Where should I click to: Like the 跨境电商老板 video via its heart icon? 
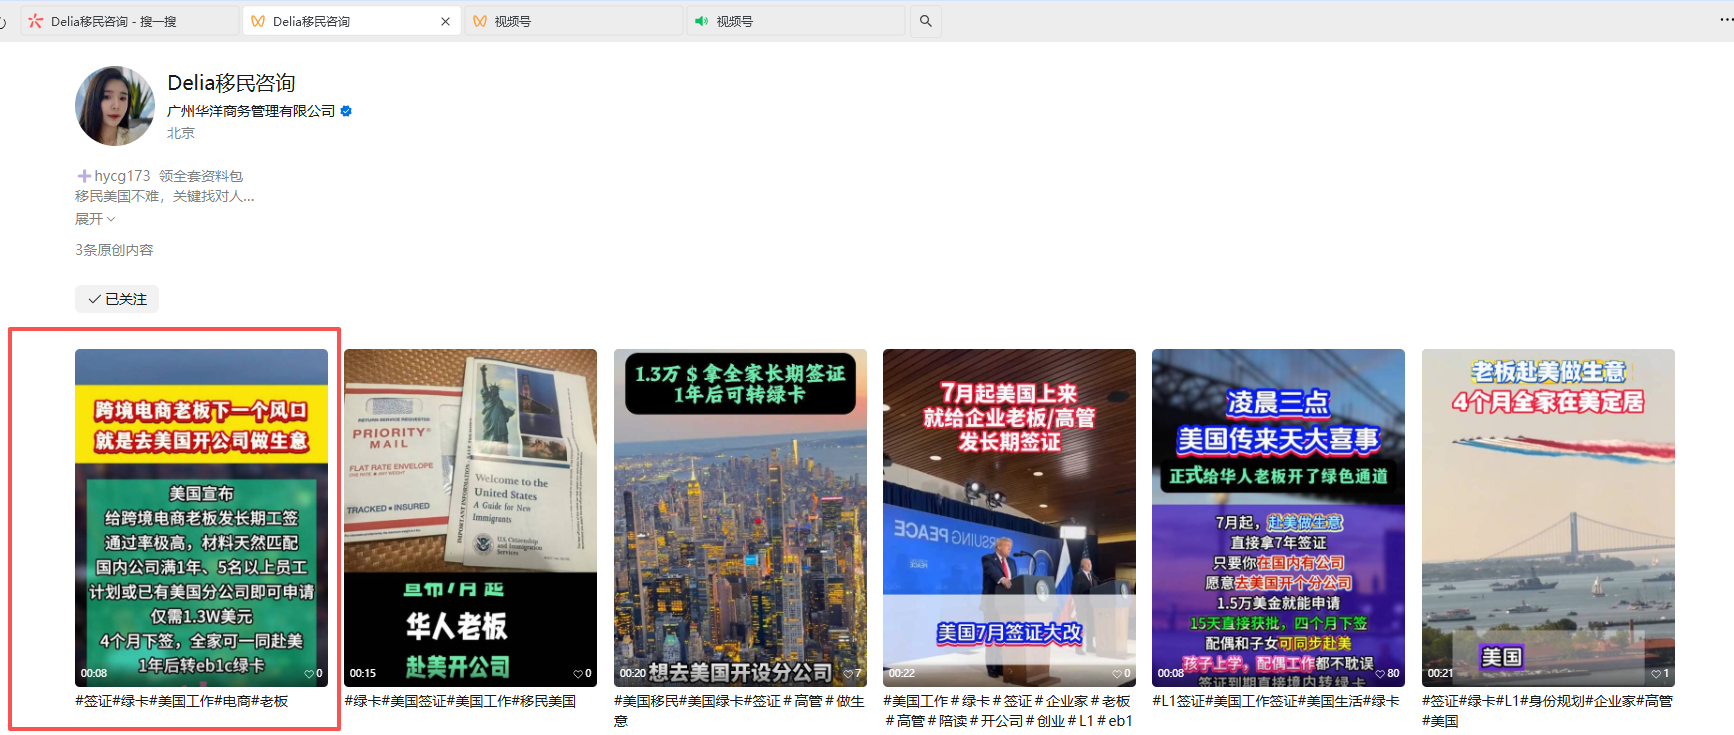[x=309, y=674]
